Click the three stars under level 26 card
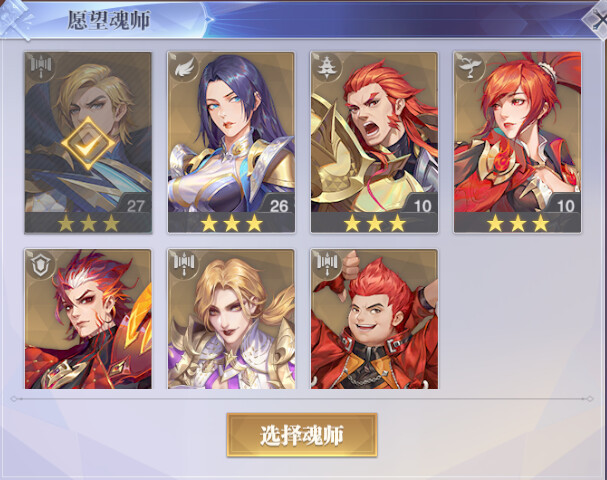Screen dimensions: 607x480 tap(231, 223)
